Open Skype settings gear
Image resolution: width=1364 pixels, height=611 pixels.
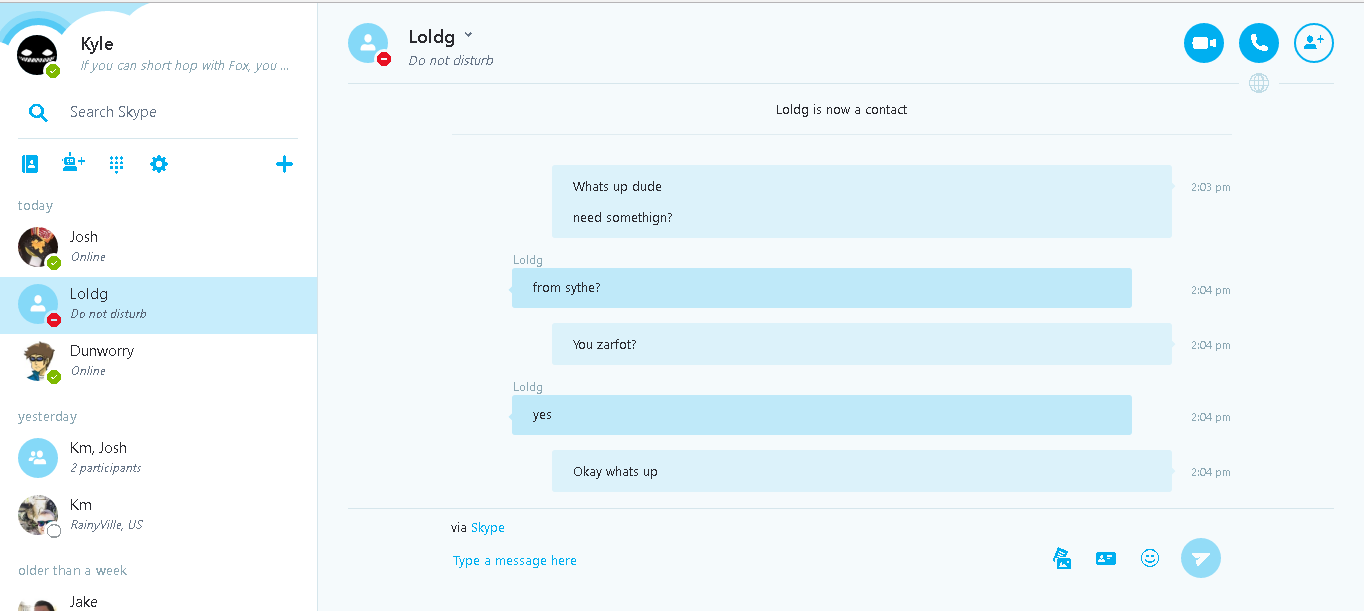pyautogui.click(x=159, y=164)
